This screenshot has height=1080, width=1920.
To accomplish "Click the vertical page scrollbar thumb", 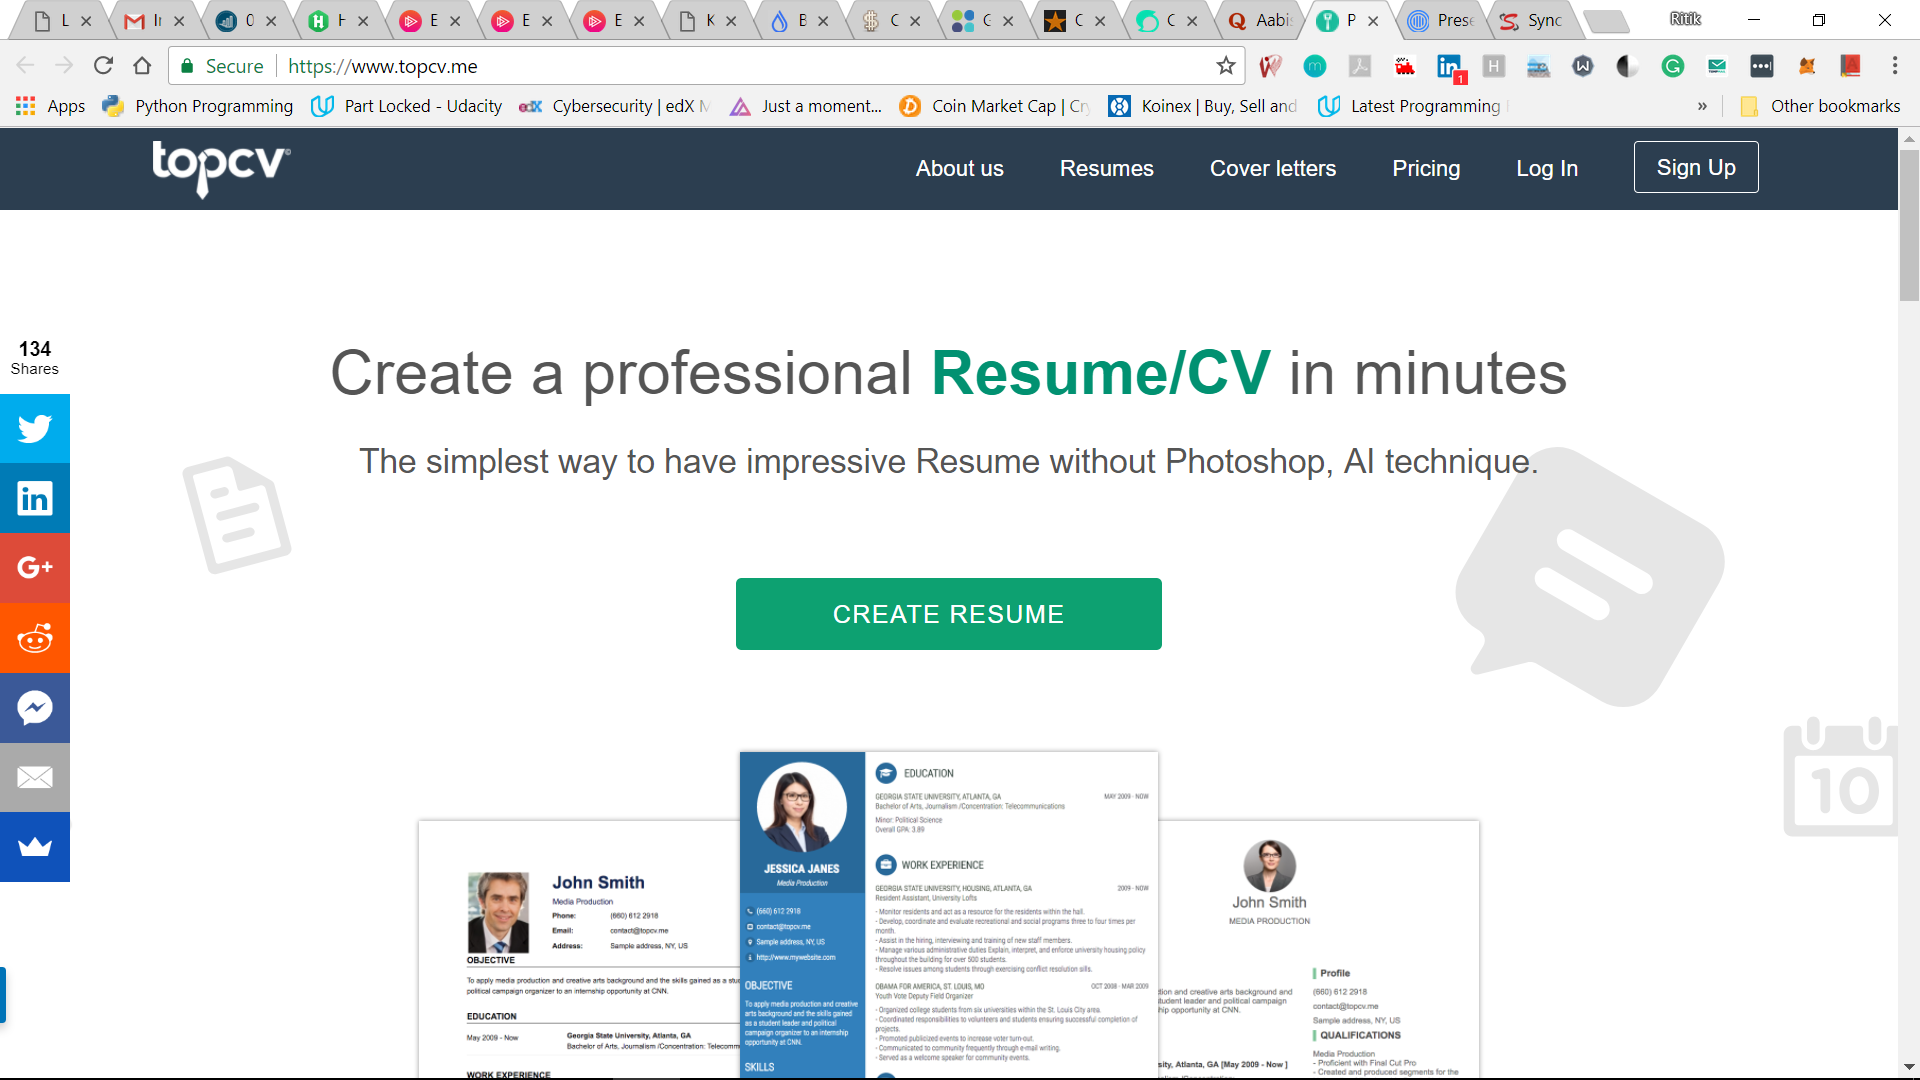I will click(x=1909, y=225).
